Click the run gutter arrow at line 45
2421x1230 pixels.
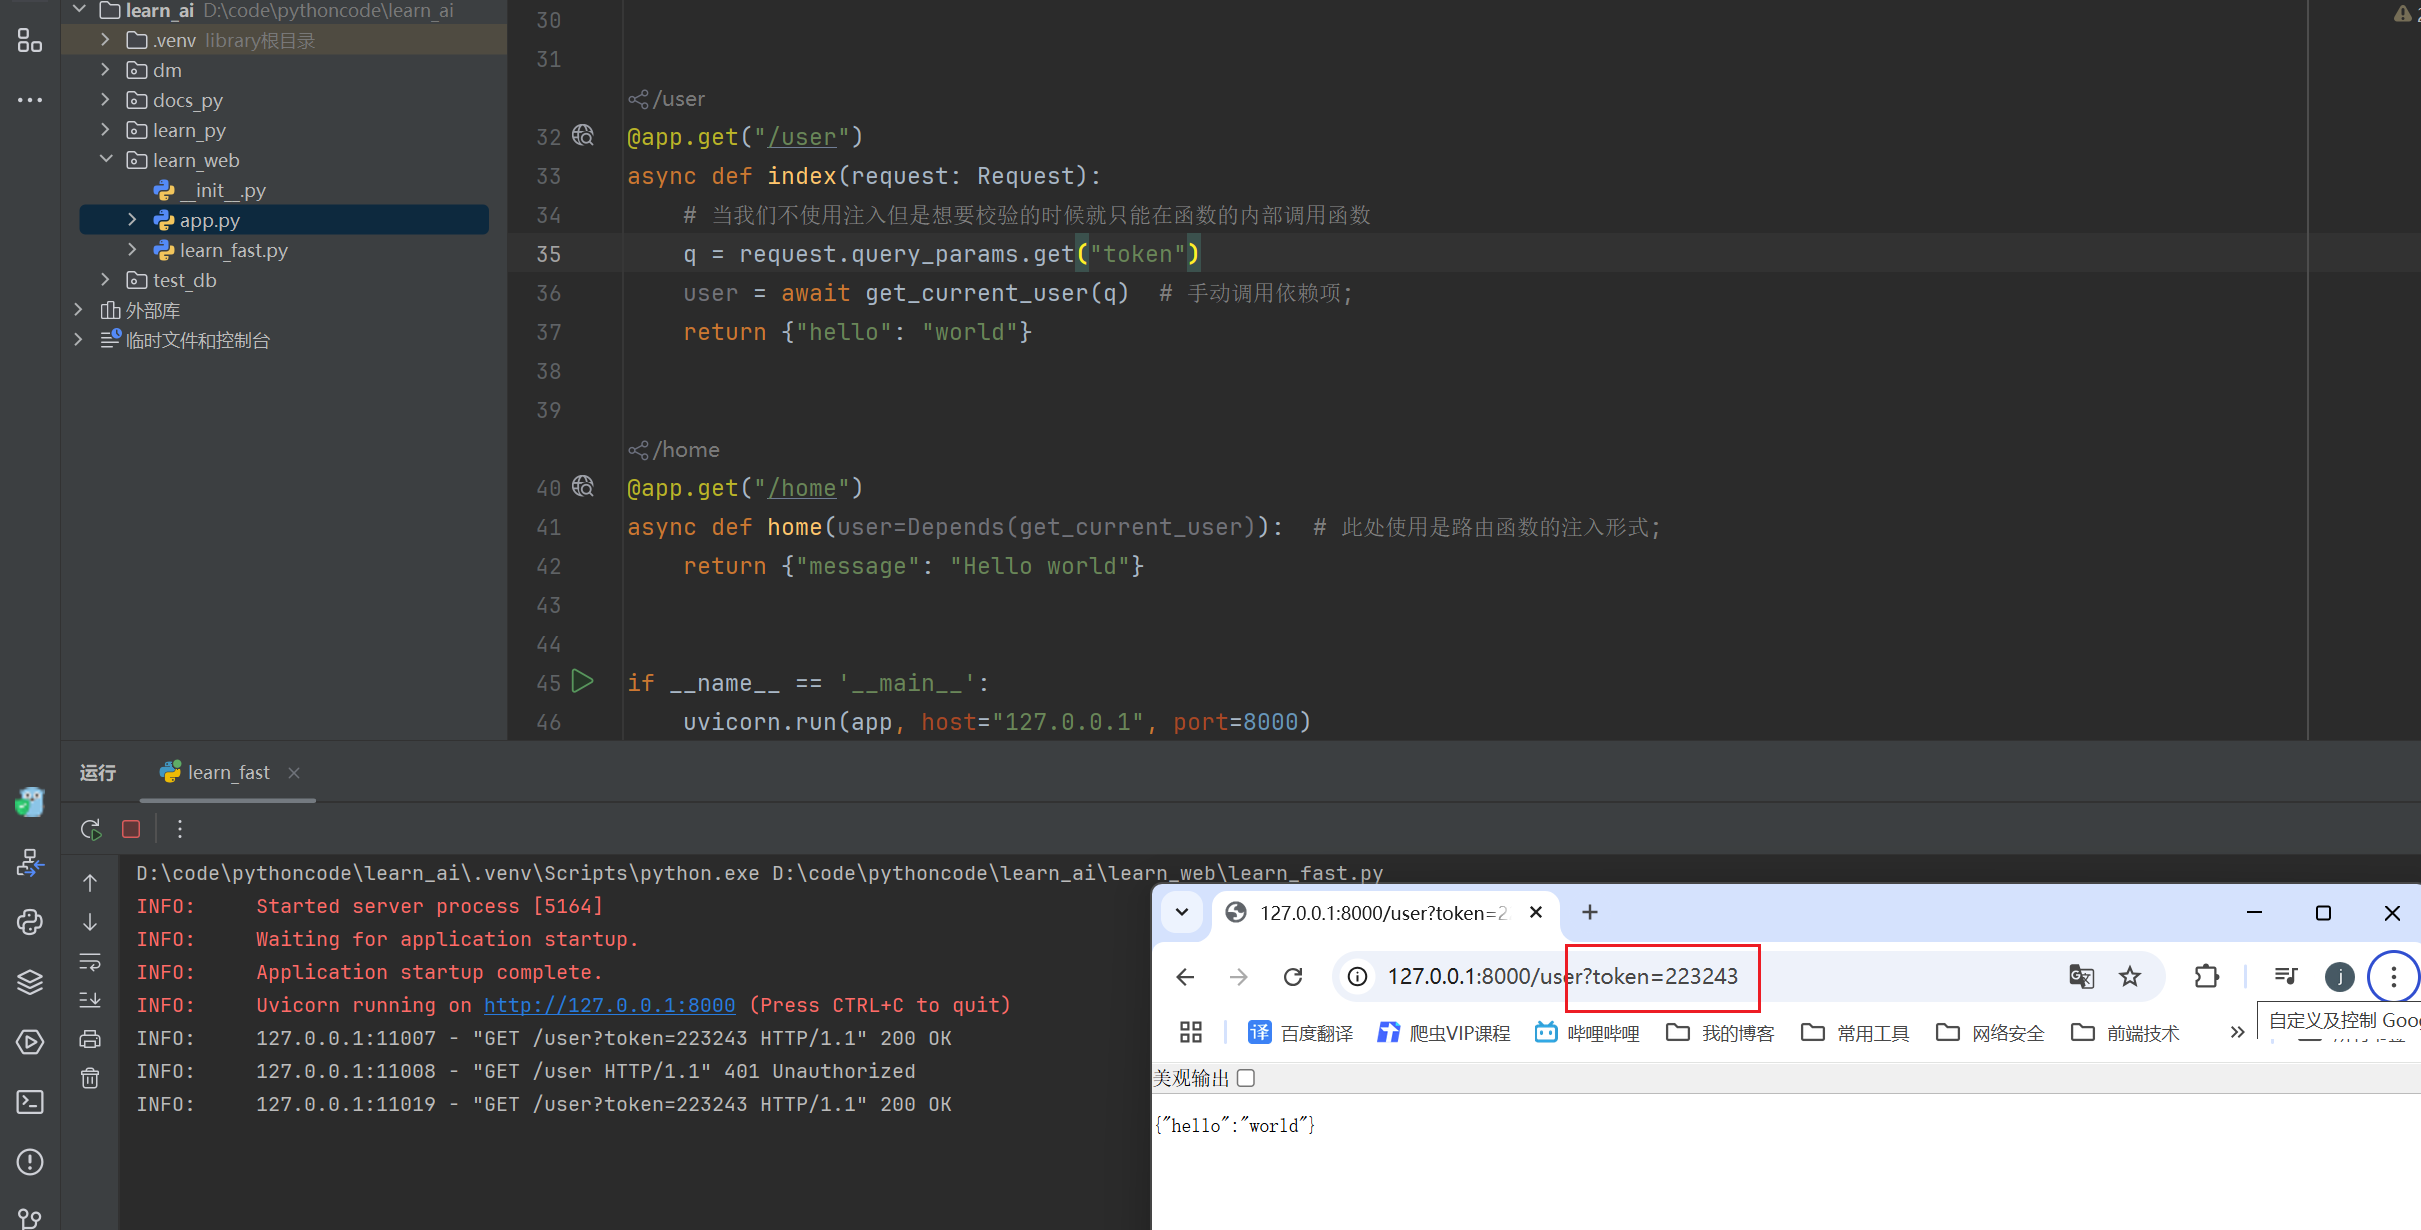(582, 682)
